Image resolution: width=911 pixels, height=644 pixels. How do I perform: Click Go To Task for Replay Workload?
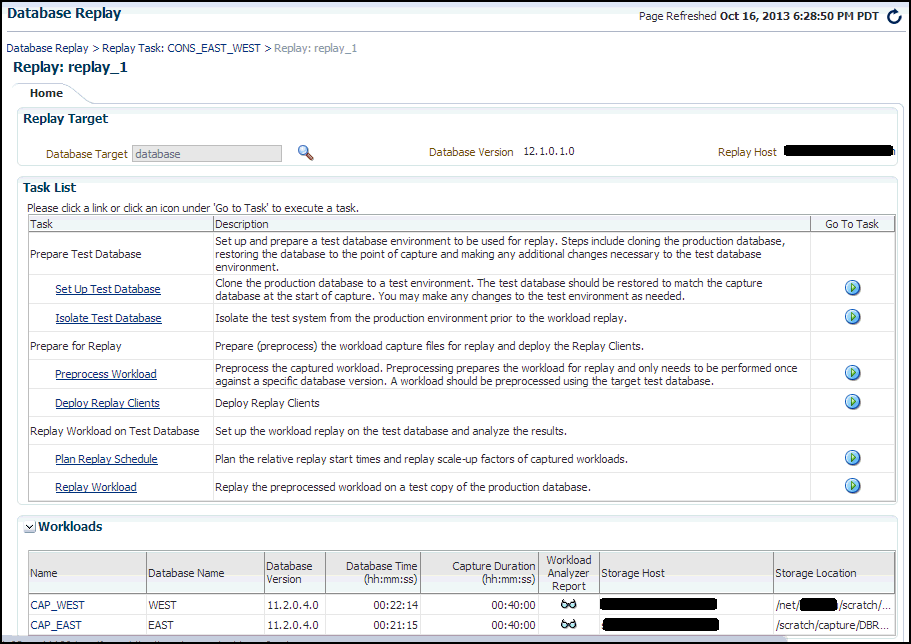click(852, 486)
